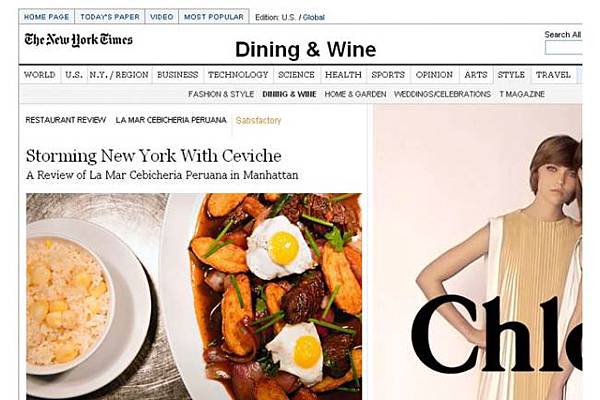Go to Home & Garden subsection

(x=355, y=94)
